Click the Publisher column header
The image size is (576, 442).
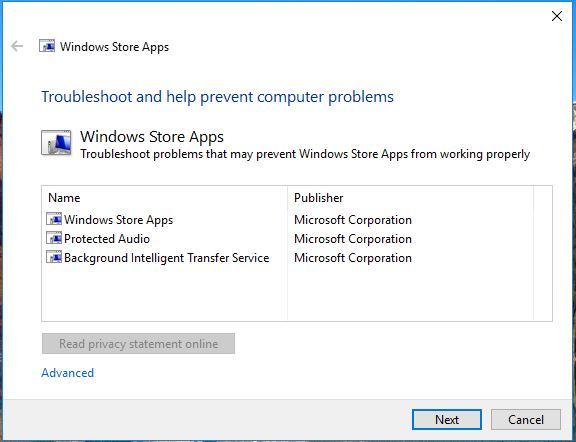pos(318,198)
